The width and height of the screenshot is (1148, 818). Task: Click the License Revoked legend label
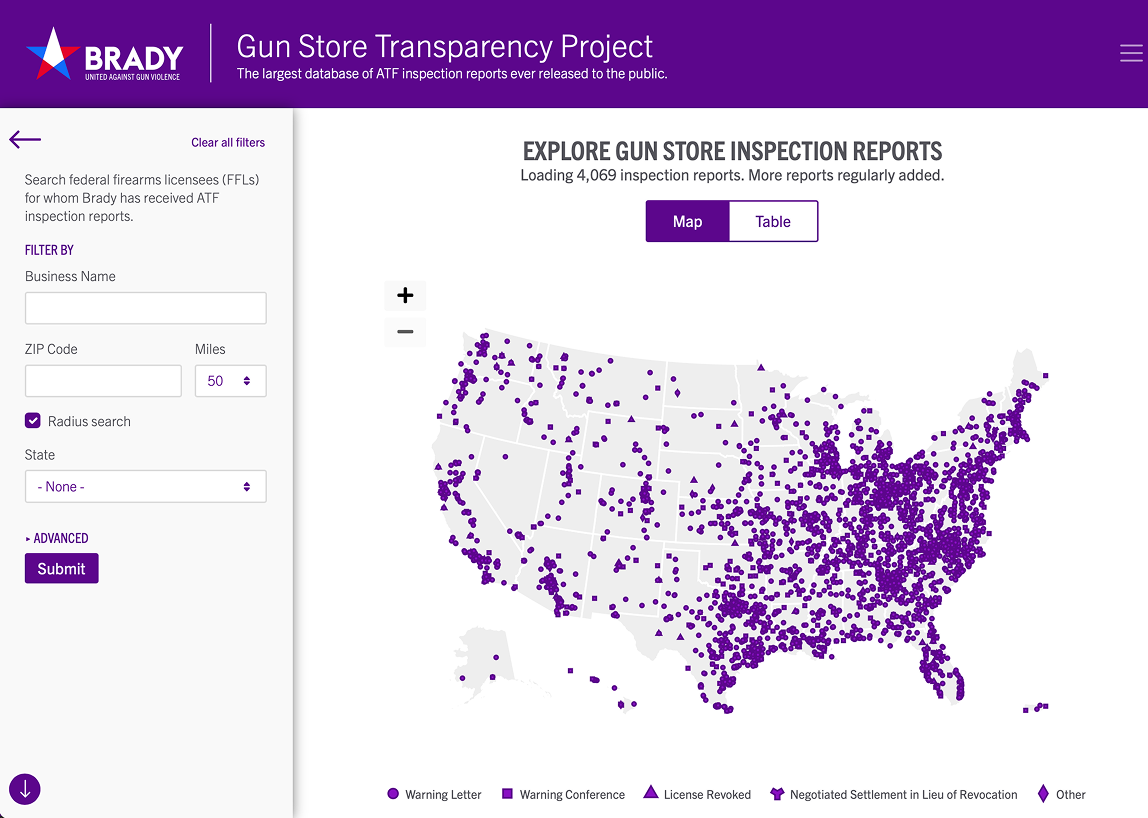click(707, 795)
